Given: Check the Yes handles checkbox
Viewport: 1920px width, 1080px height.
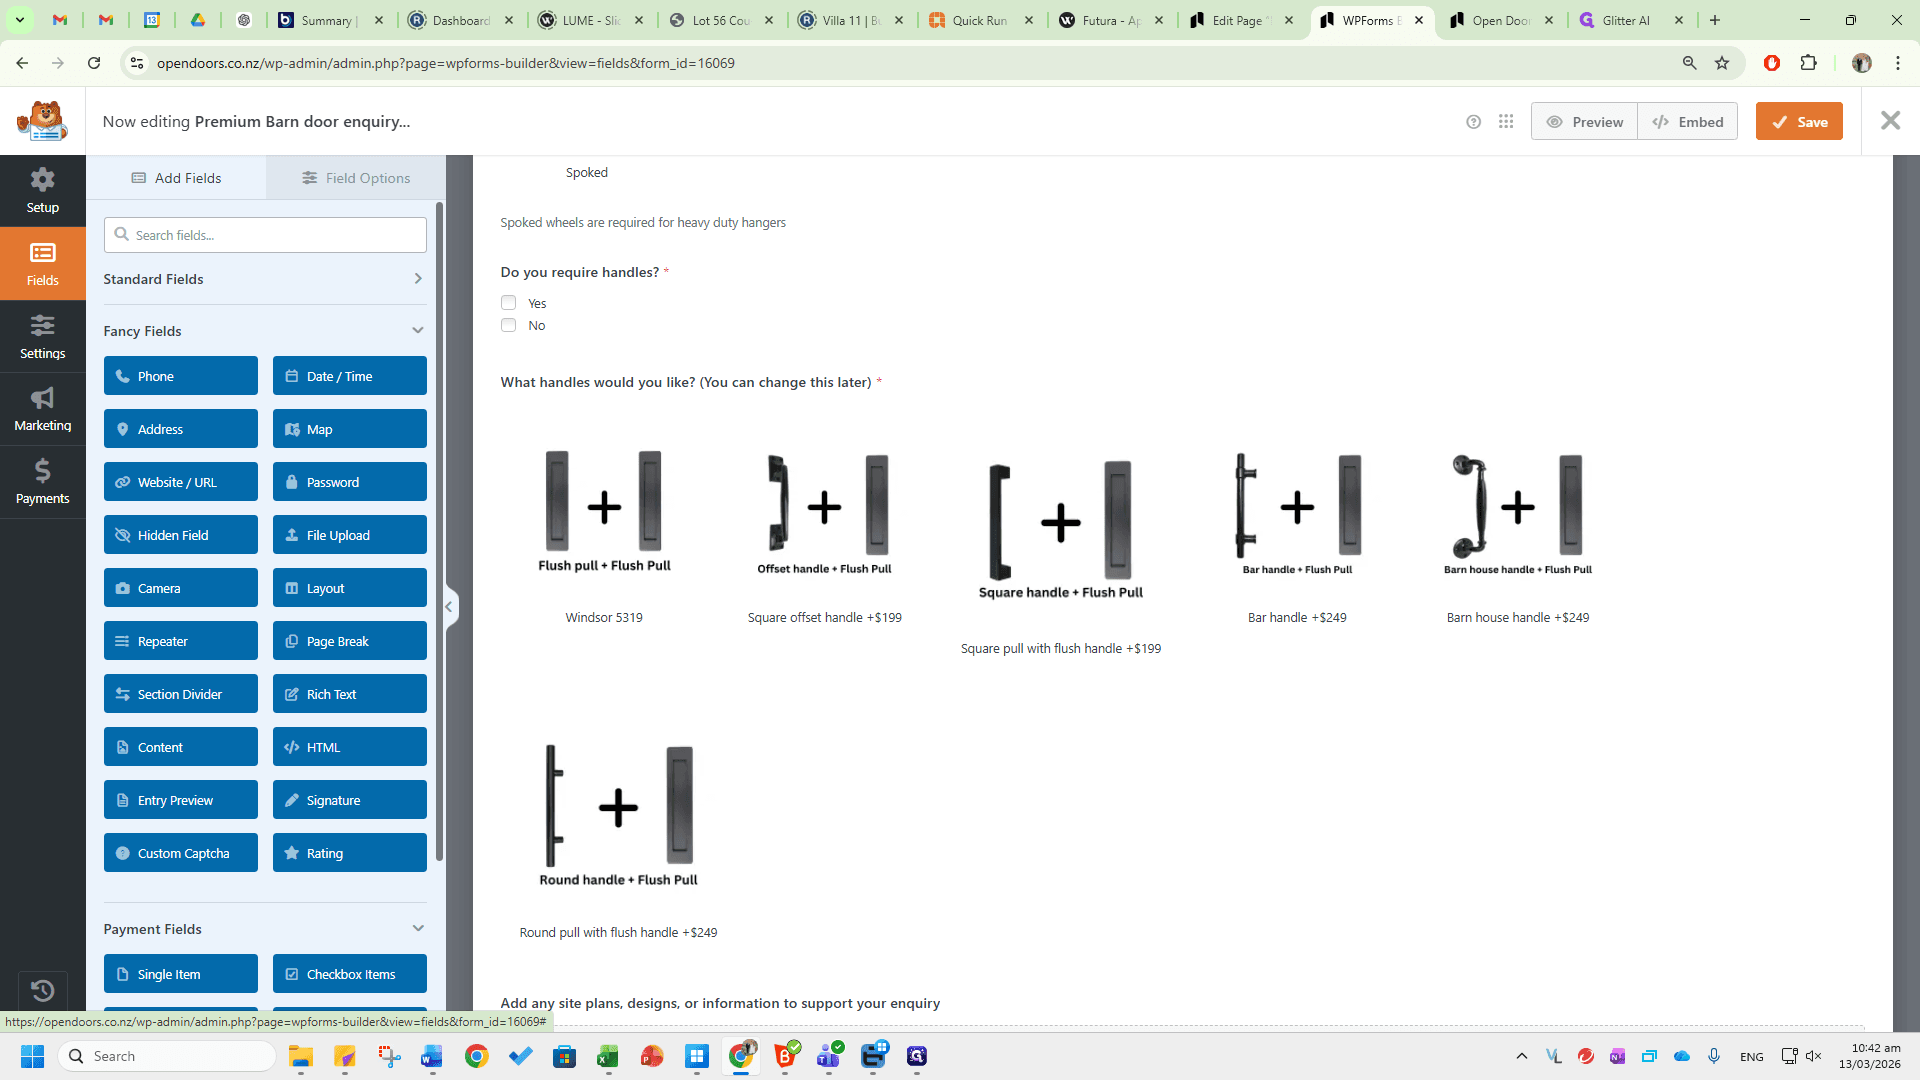Looking at the screenshot, I should click(508, 303).
